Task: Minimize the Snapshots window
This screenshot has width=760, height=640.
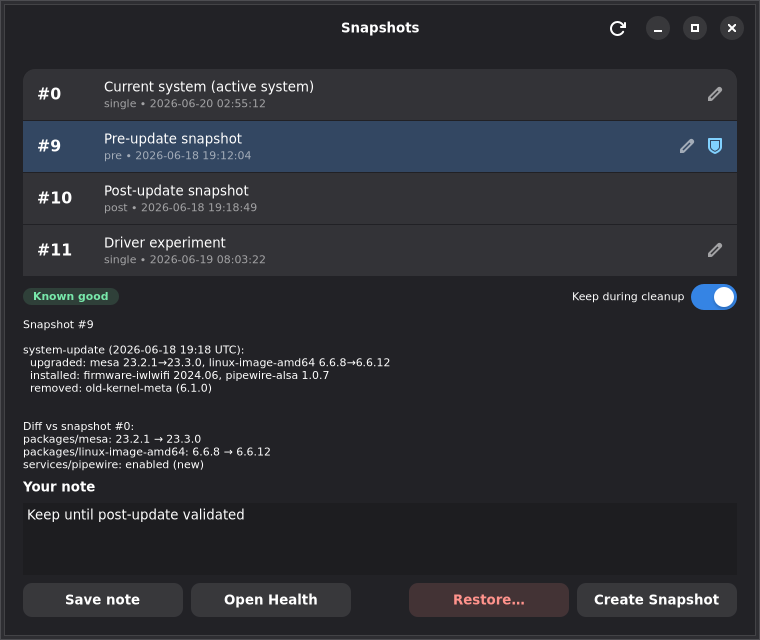Action: click(x=658, y=28)
